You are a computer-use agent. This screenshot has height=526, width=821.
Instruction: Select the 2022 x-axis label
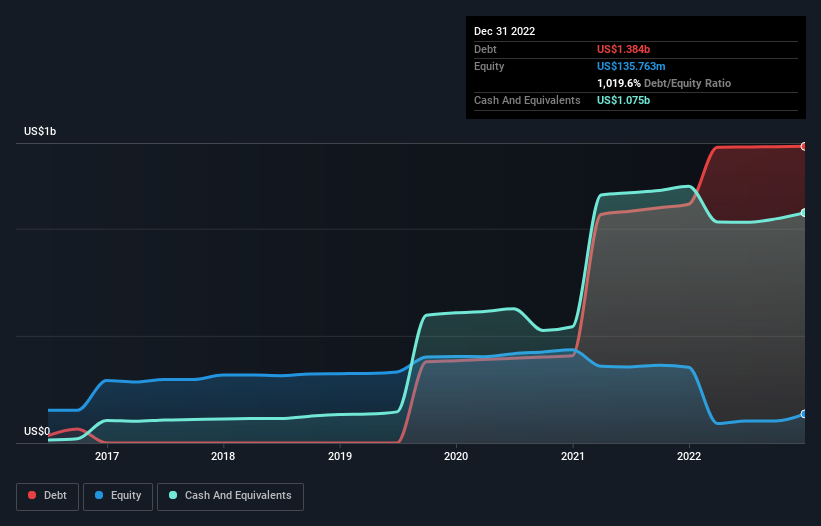[x=689, y=456]
